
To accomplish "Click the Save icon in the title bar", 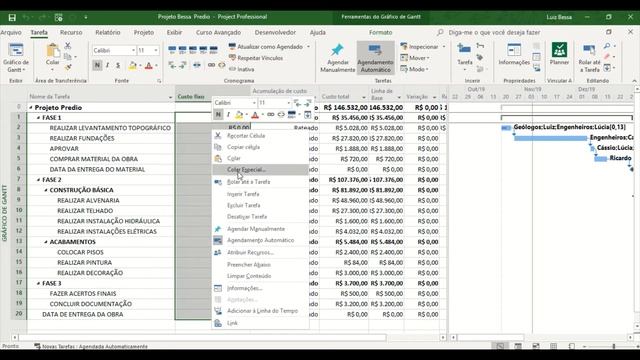I will click(12, 18).
